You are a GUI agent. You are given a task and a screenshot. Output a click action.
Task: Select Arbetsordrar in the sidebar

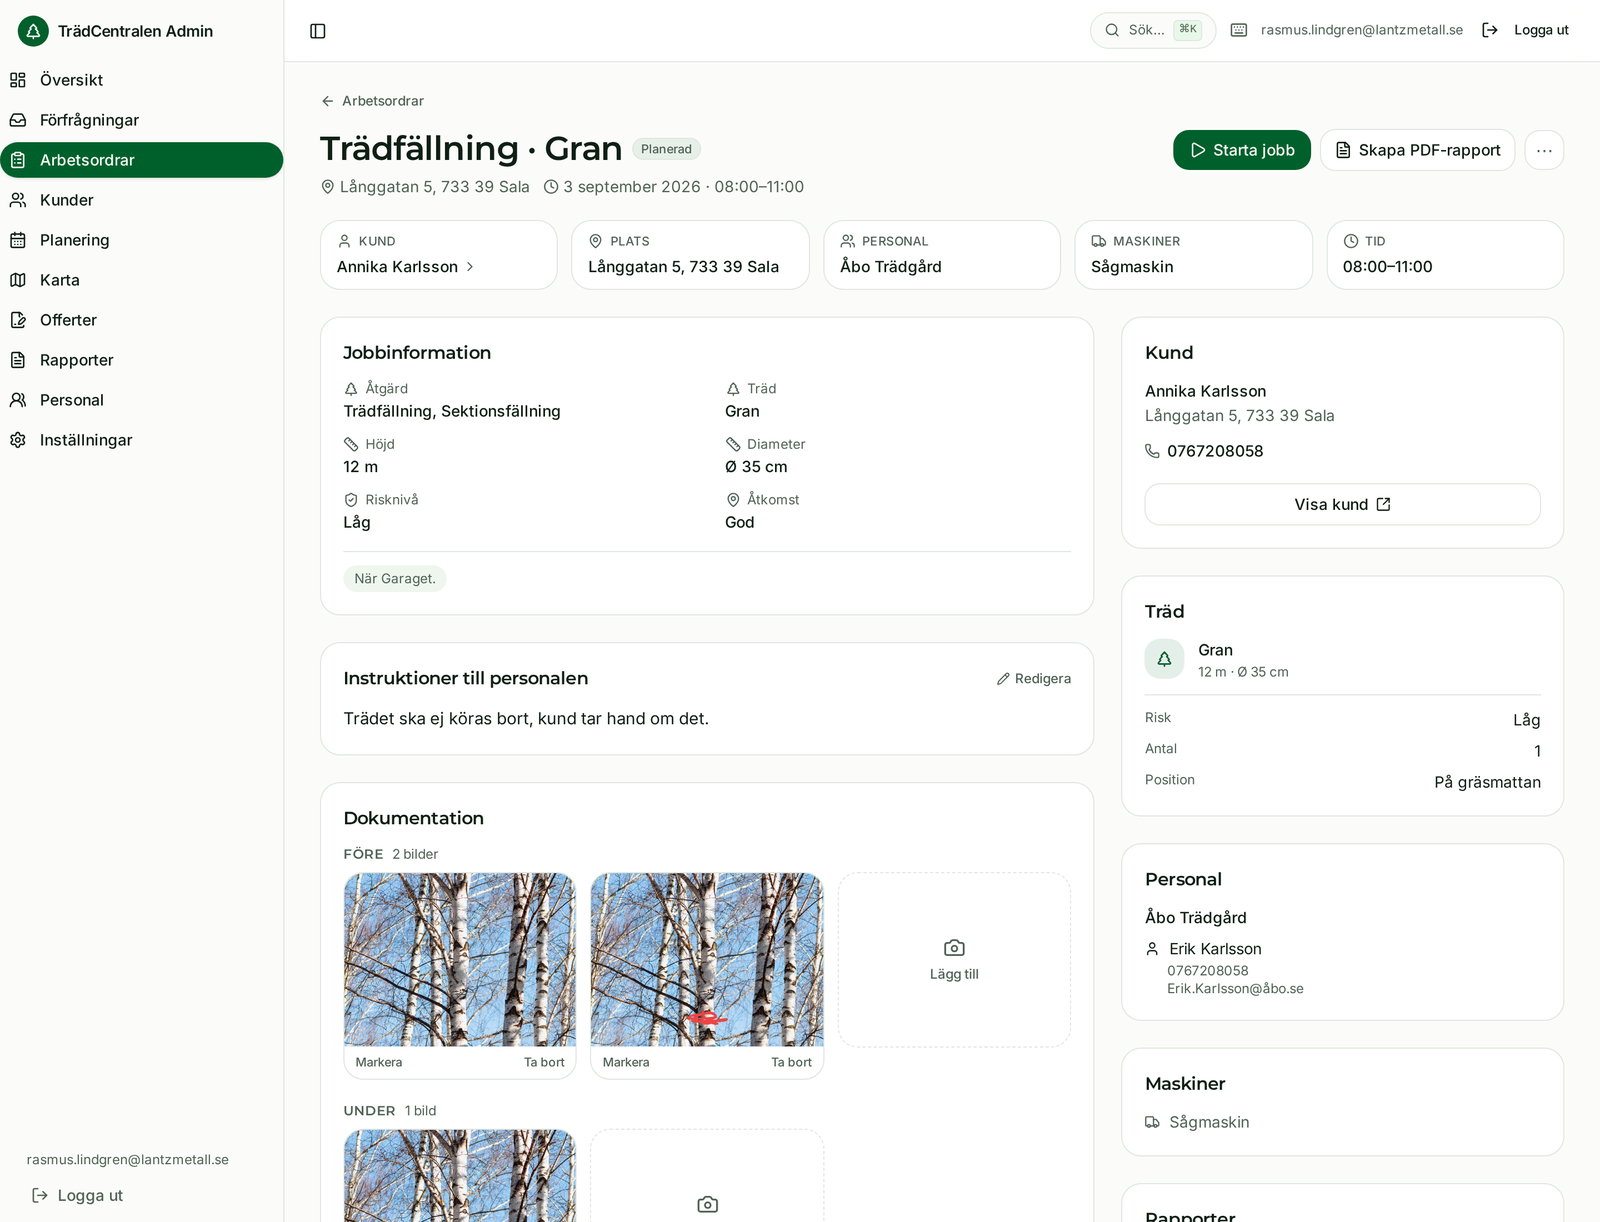[x=142, y=160]
